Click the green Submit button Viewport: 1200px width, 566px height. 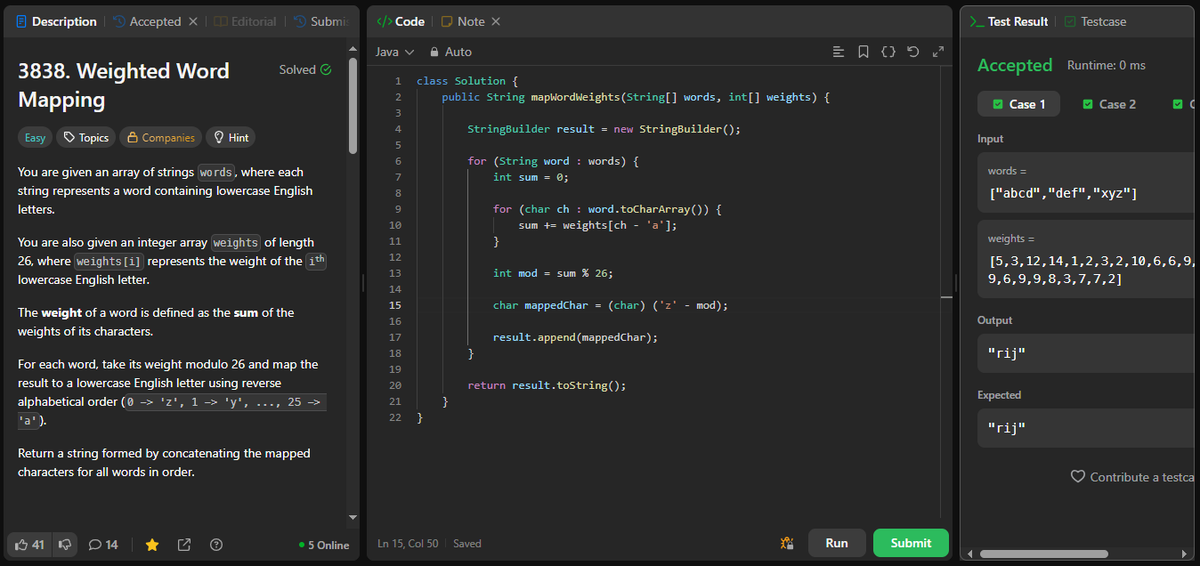pos(910,543)
